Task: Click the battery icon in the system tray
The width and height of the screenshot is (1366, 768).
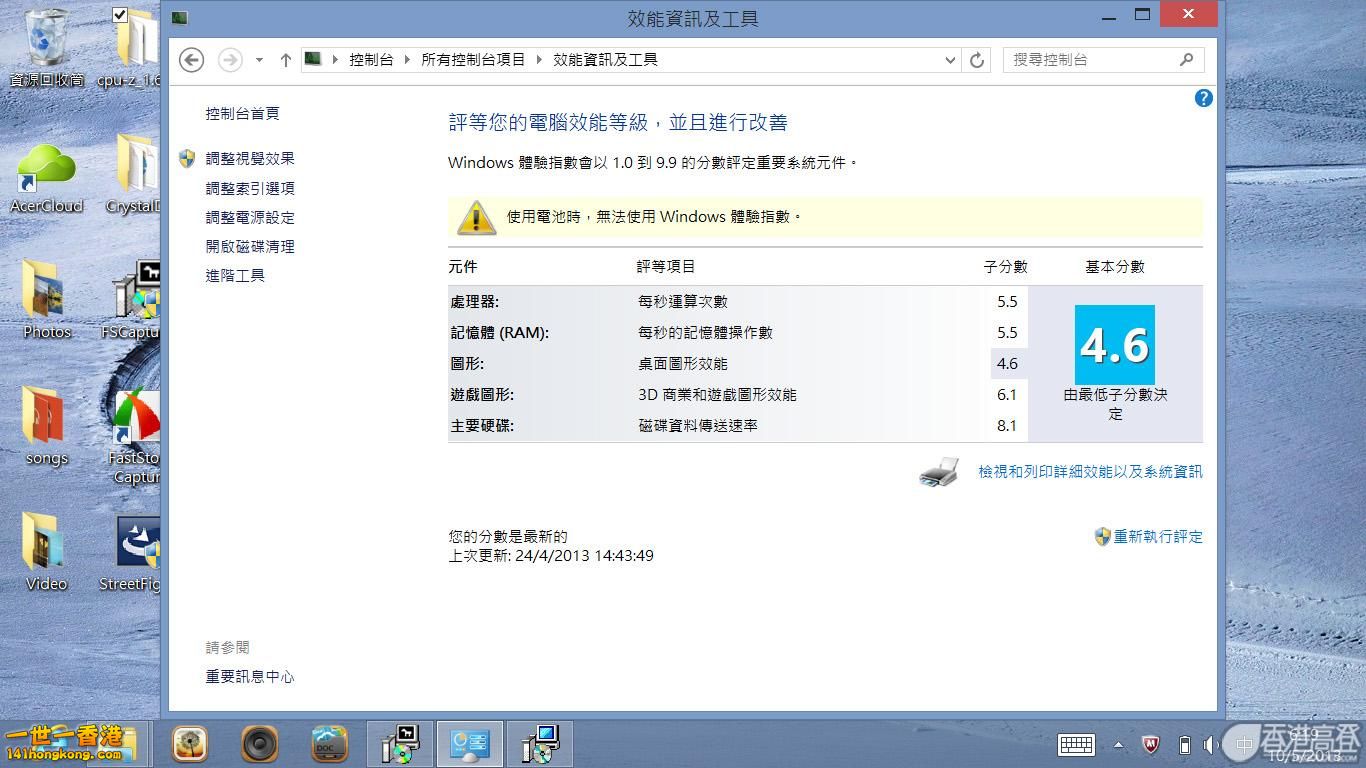Action: pyautogui.click(x=1184, y=745)
